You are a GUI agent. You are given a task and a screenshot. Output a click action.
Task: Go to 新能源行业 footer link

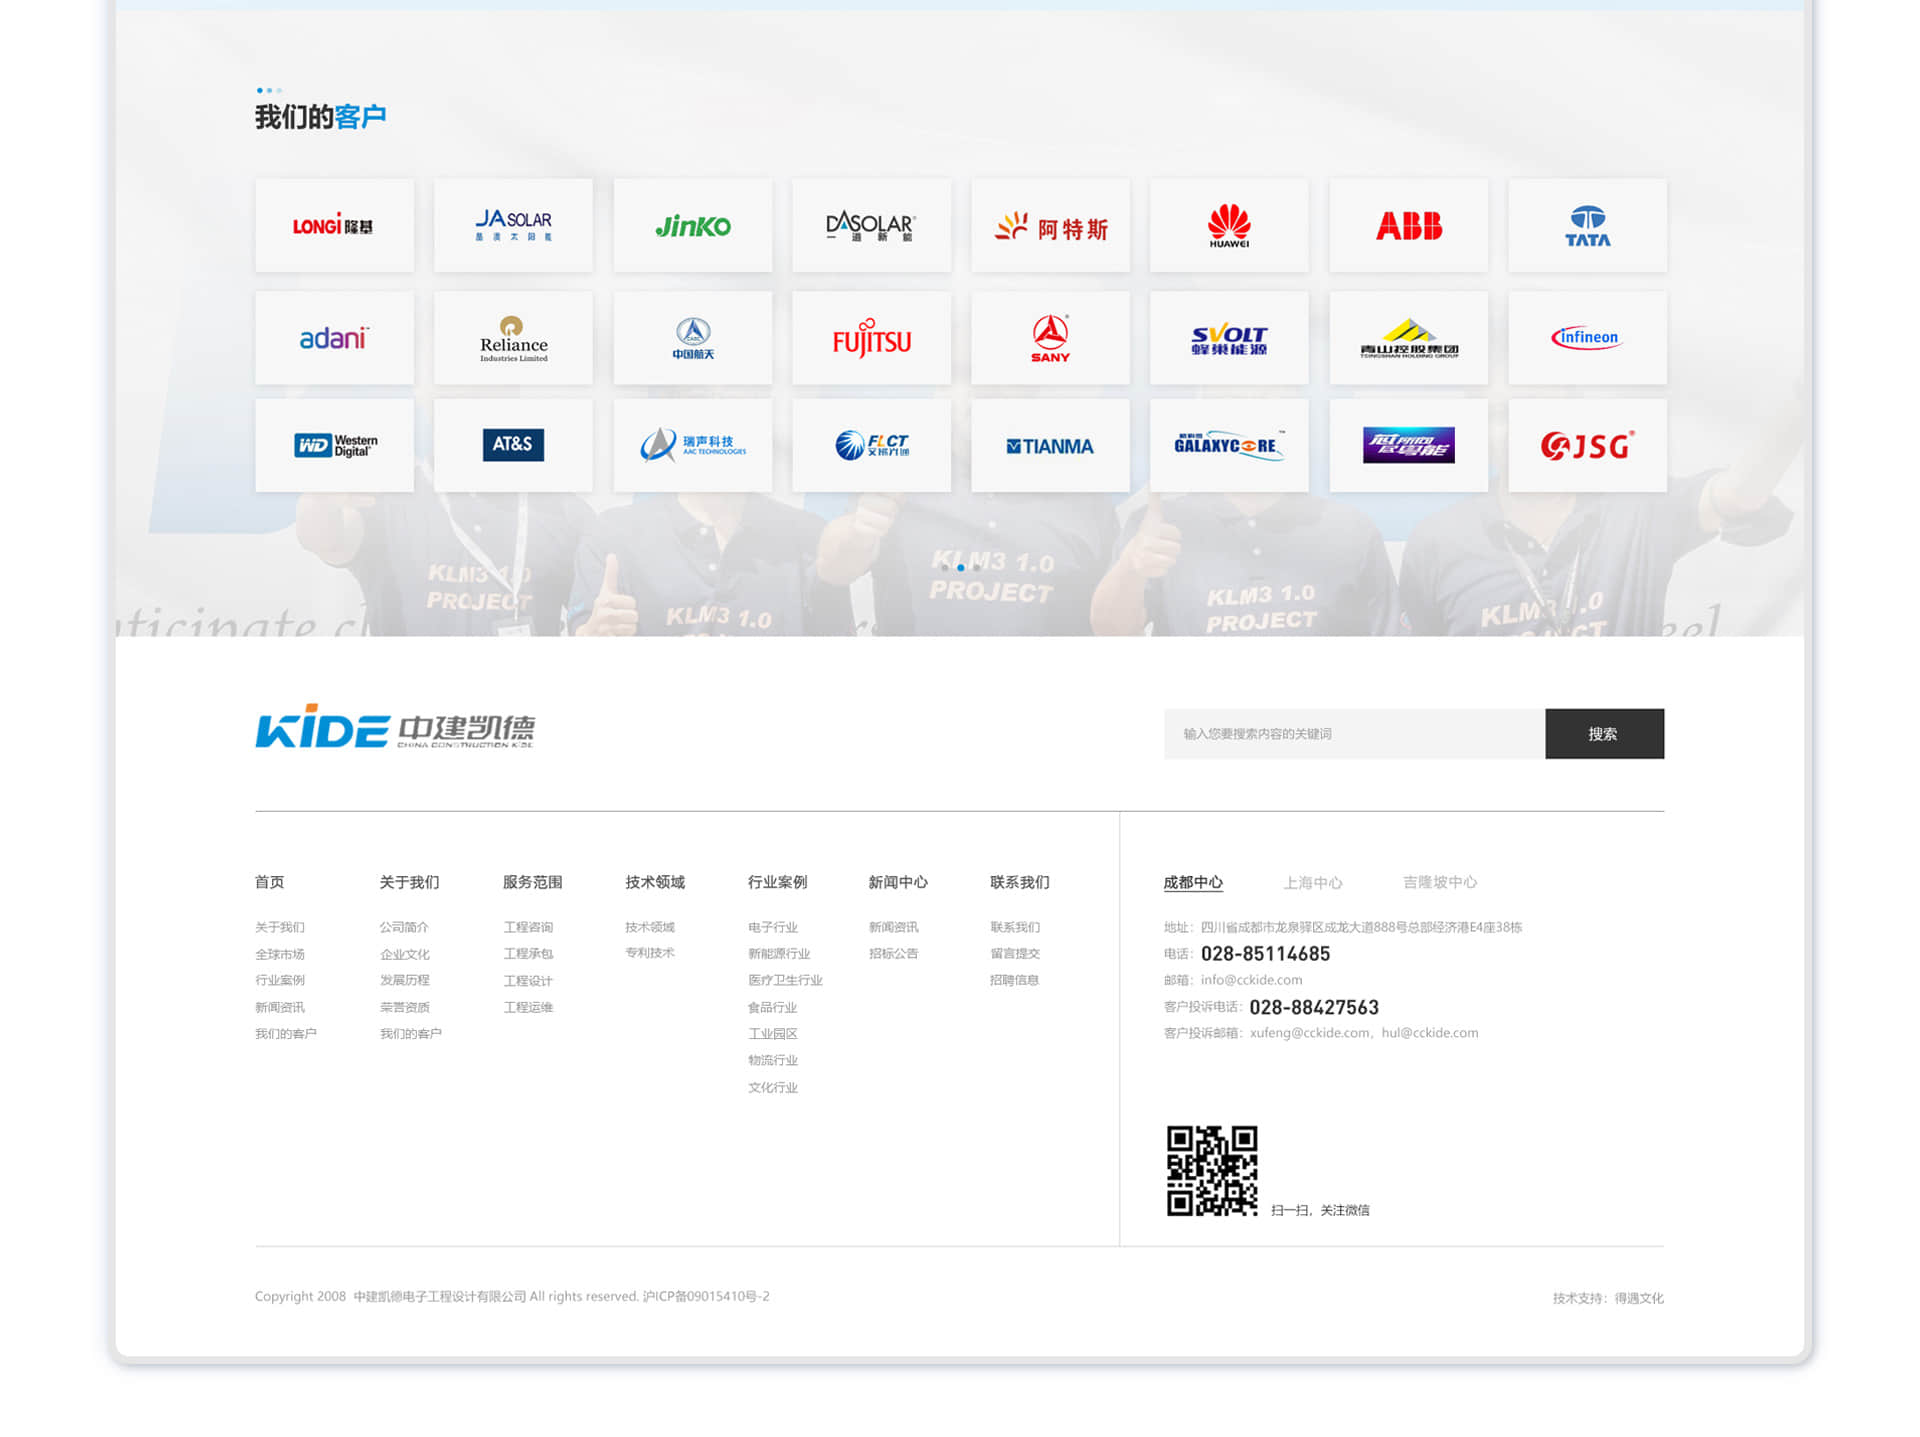click(779, 953)
